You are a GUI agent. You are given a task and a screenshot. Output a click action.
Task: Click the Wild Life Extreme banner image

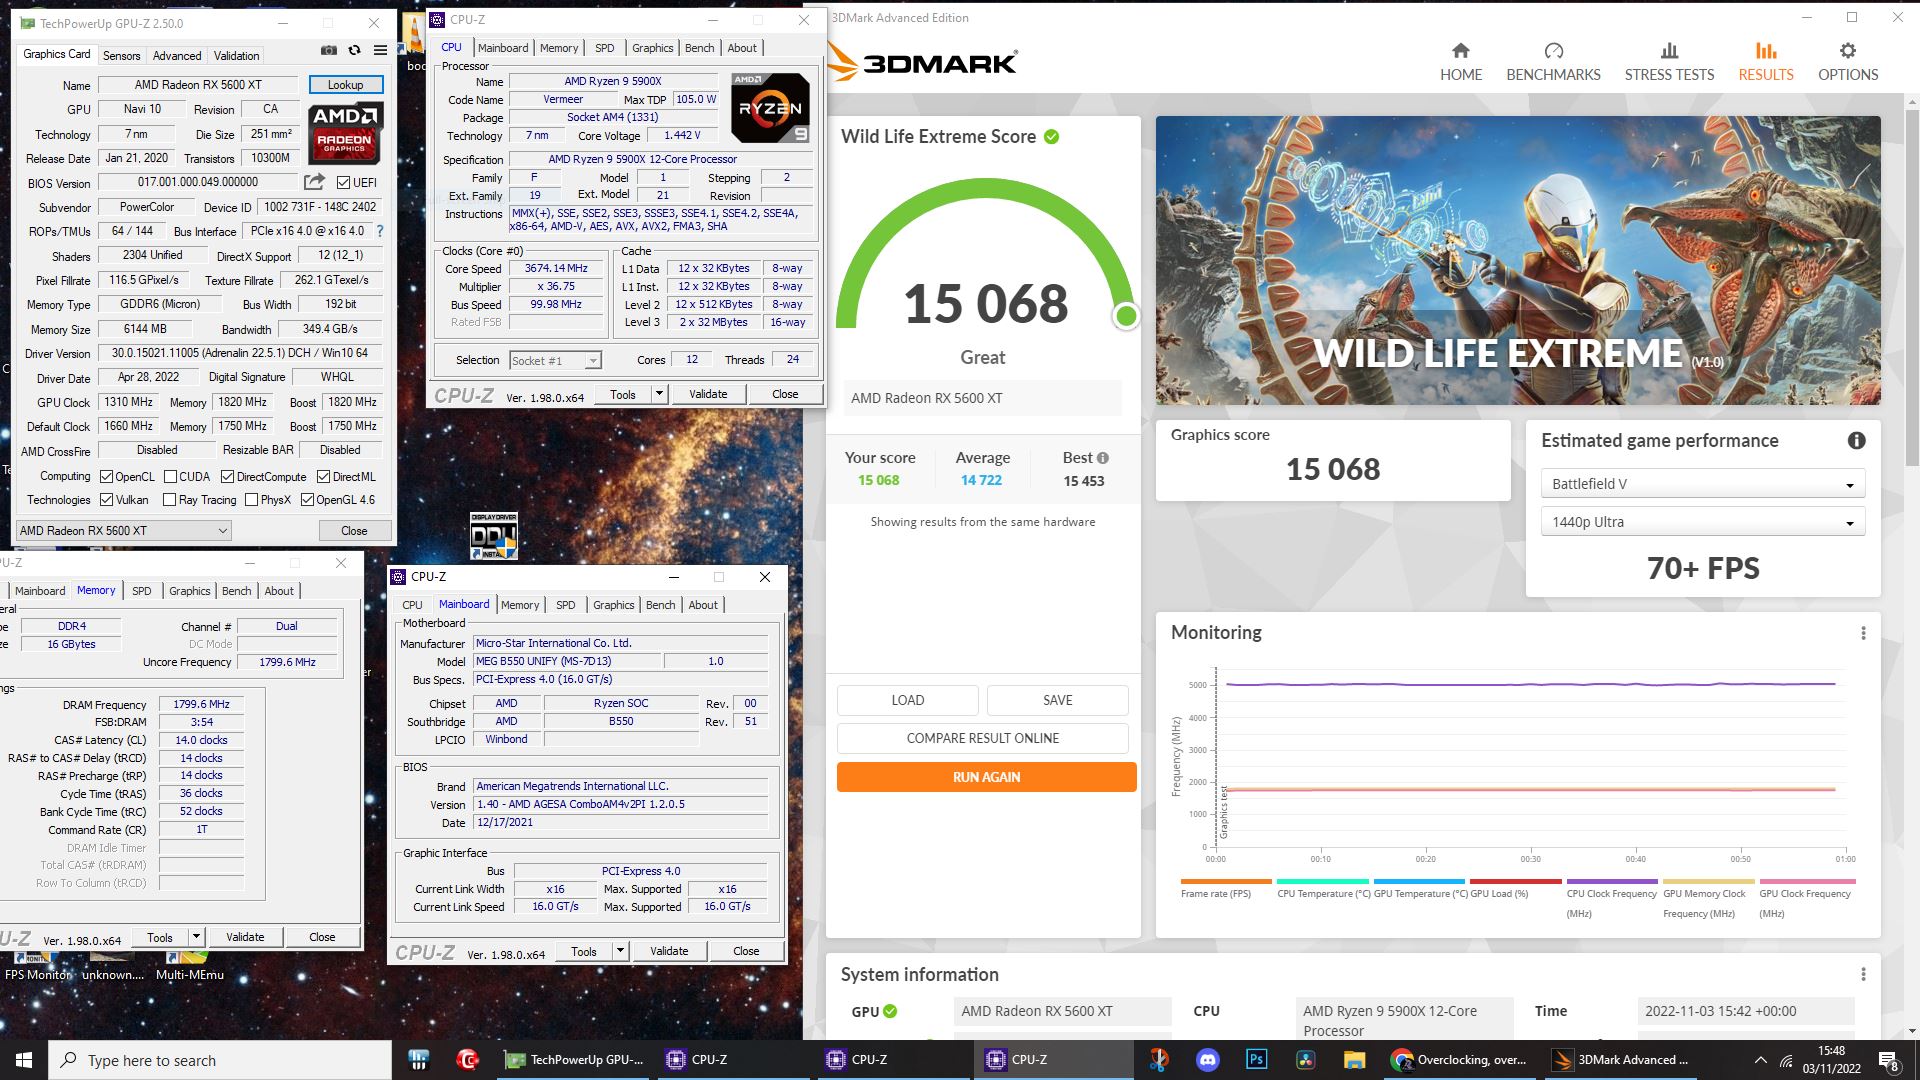[x=1518, y=260]
